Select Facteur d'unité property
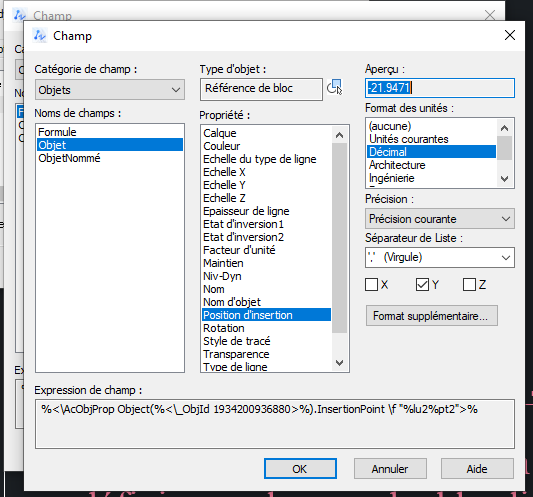The height and width of the screenshot is (497, 533). click(x=266, y=250)
